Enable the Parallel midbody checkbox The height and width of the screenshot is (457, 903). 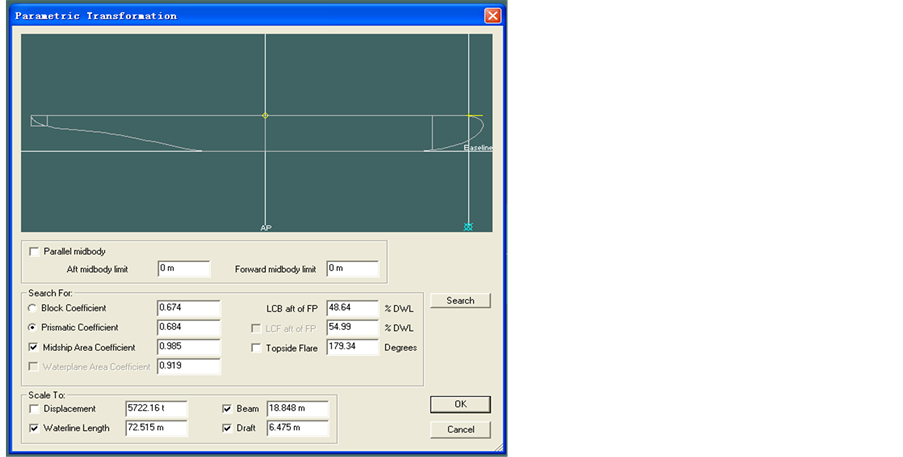coord(35,251)
